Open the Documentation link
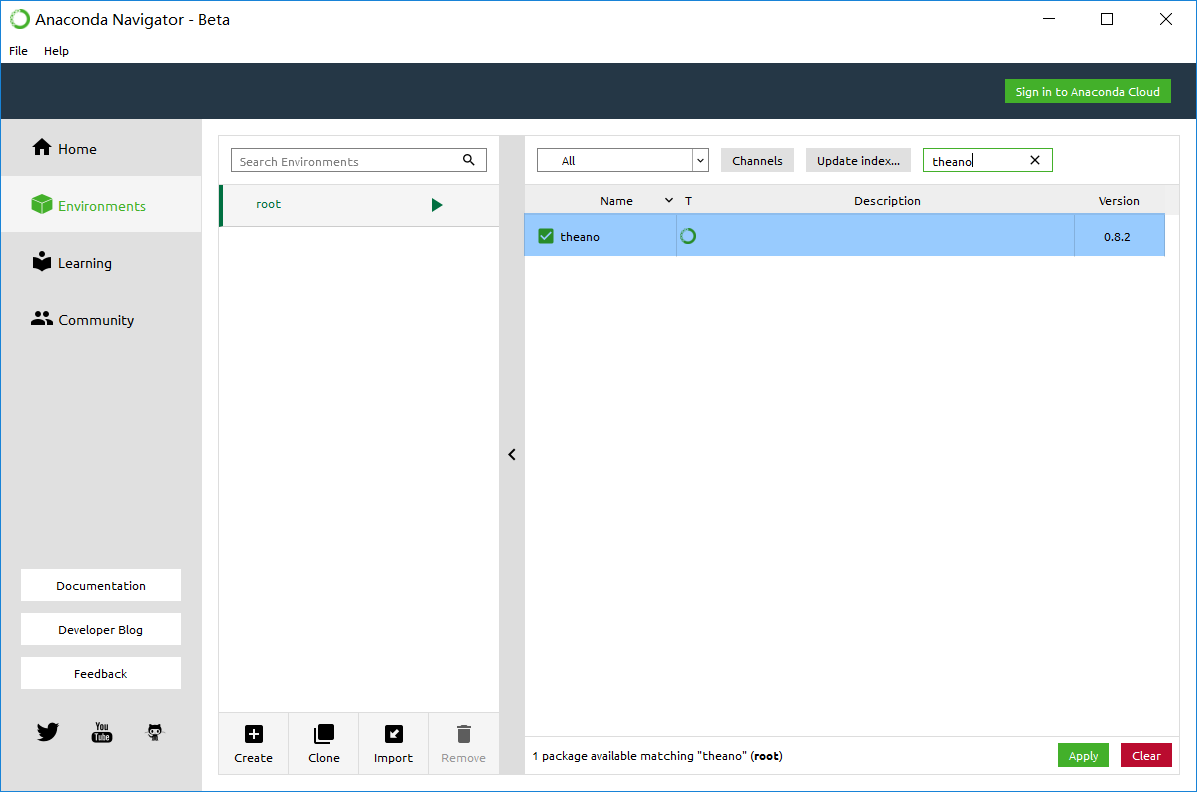The height and width of the screenshot is (792, 1197). click(x=101, y=585)
